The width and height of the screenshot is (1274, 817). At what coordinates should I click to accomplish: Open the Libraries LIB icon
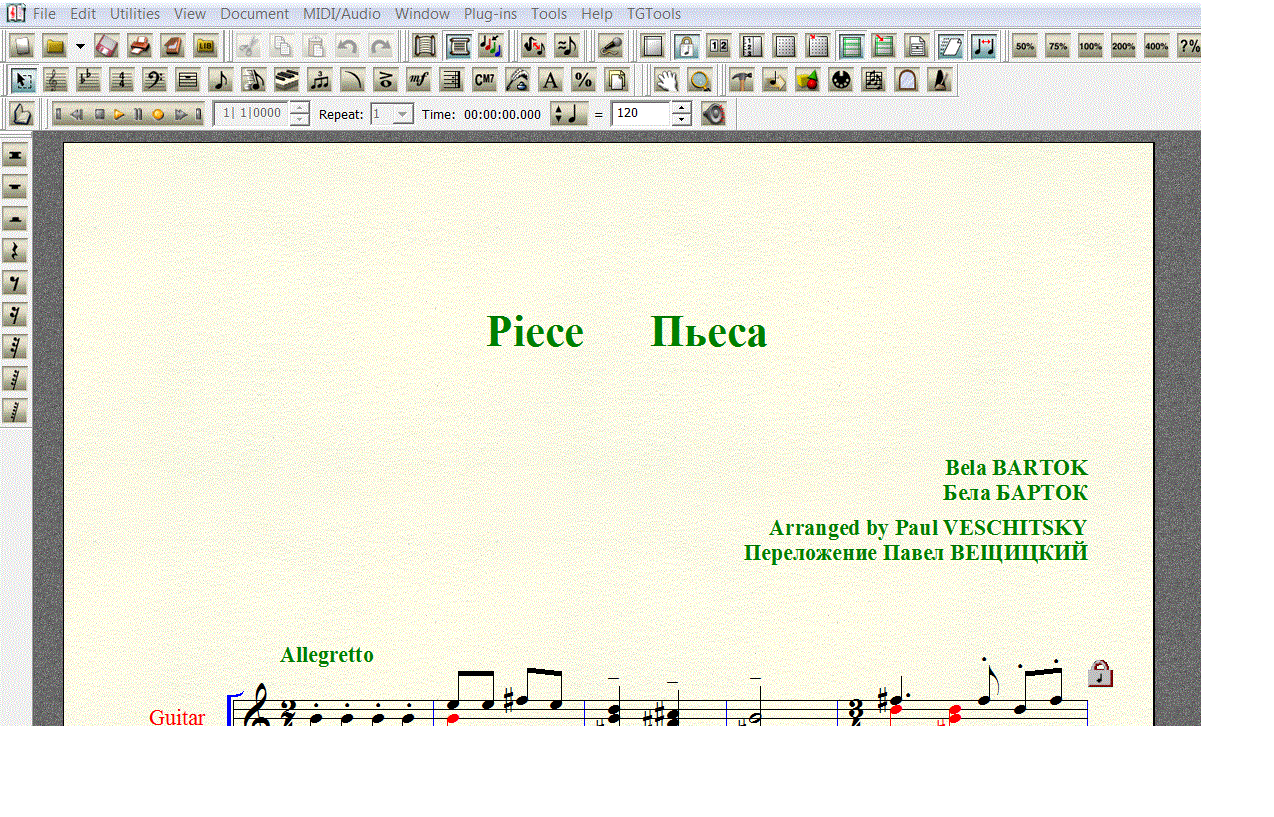tap(206, 46)
